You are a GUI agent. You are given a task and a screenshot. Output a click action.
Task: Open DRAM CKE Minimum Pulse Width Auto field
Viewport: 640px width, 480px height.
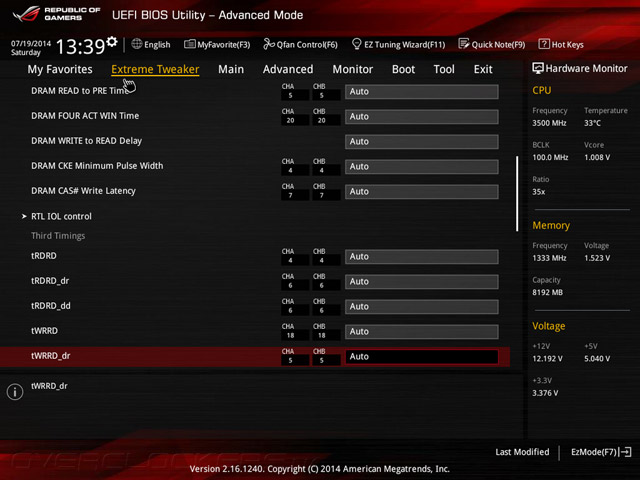[x=422, y=167]
